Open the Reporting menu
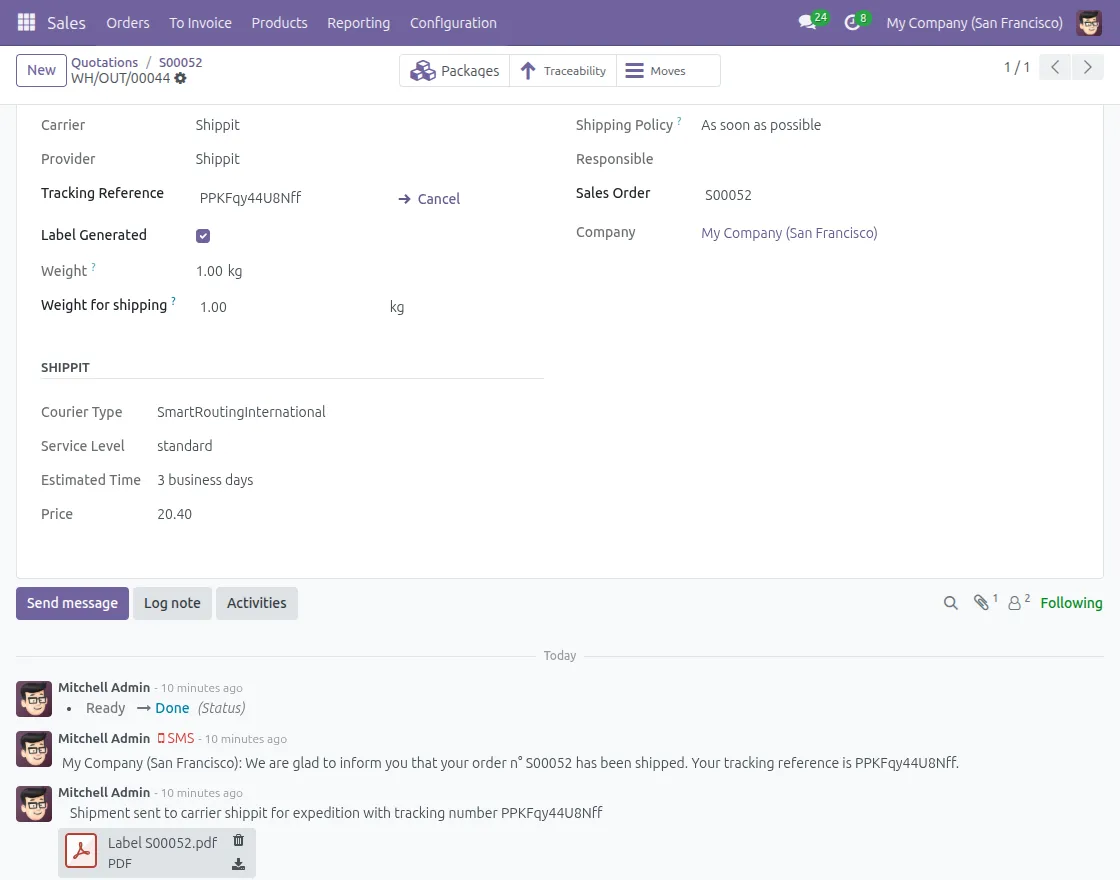The height and width of the screenshot is (880, 1120). click(x=359, y=23)
